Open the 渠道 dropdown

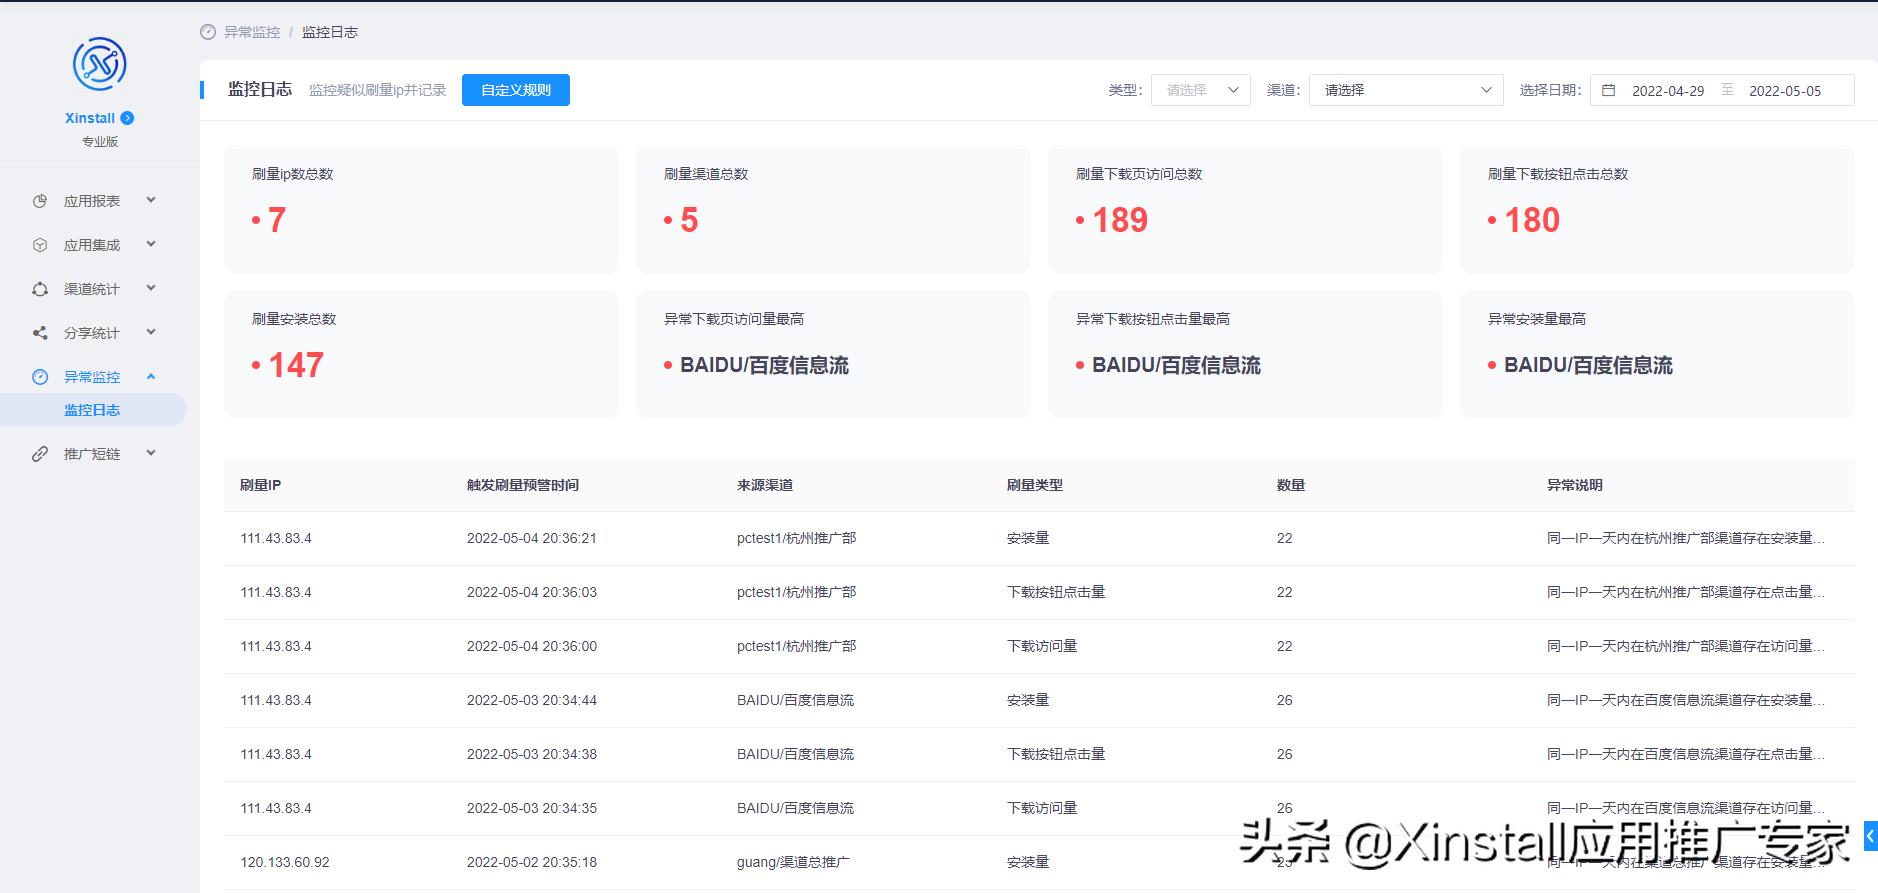click(1406, 90)
